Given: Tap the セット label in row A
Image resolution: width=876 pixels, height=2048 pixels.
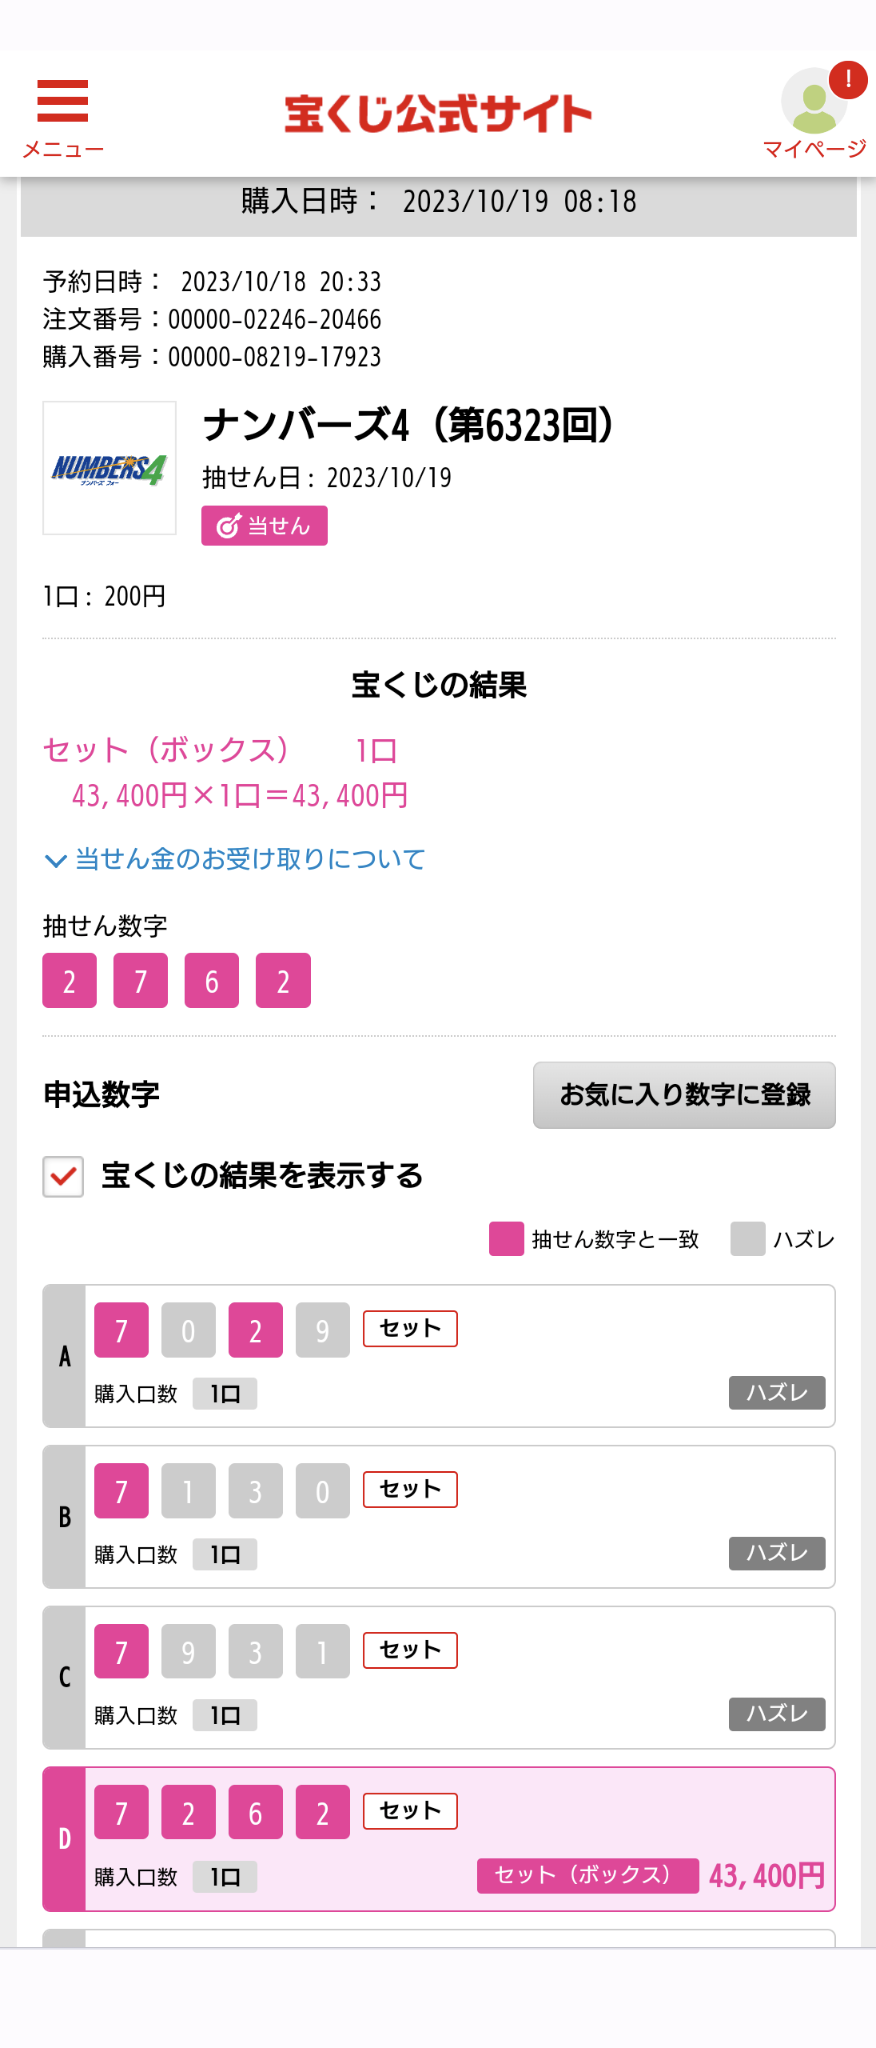Looking at the screenshot, I should 410,1329.
